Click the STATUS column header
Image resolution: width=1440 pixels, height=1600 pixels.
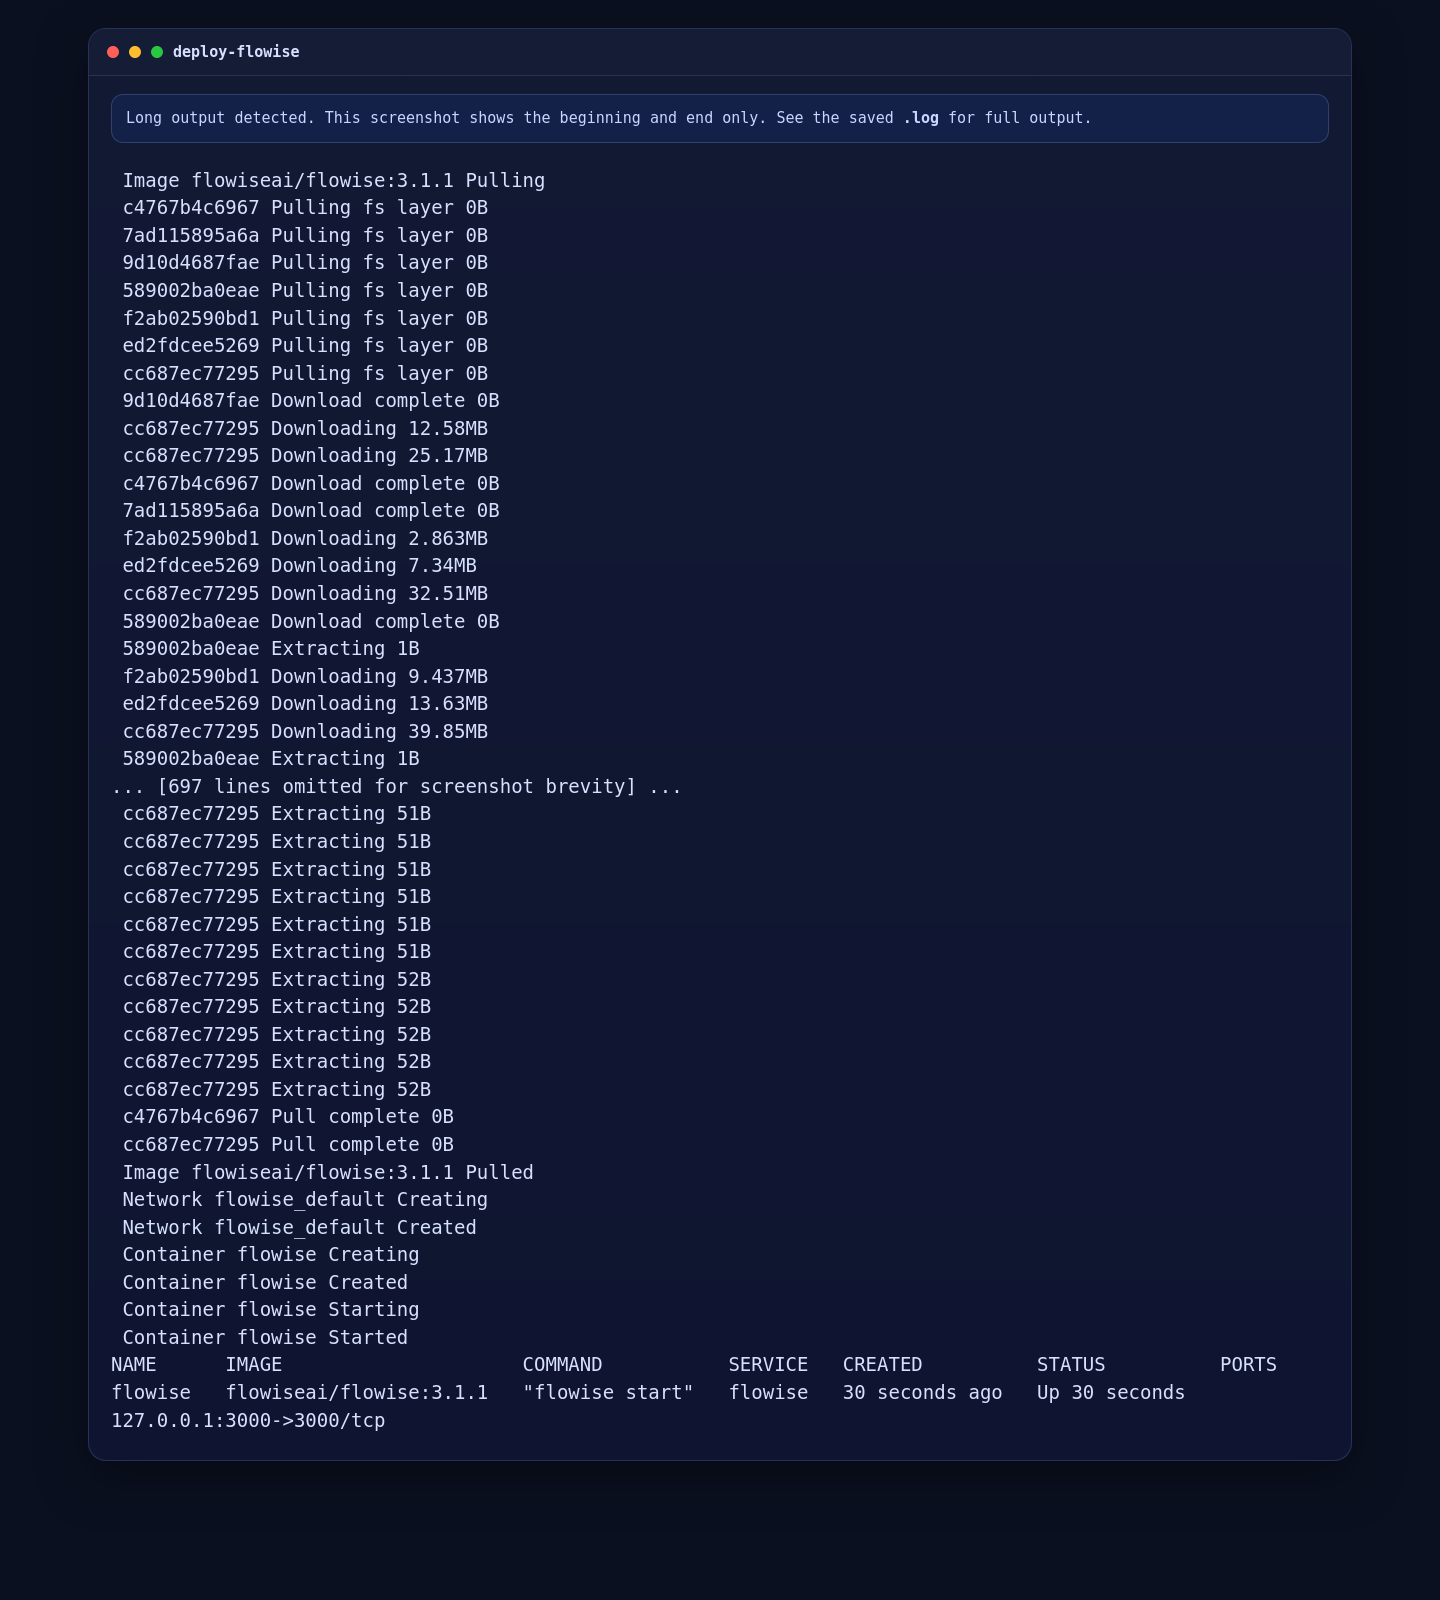click(x=1071, y=1365)
